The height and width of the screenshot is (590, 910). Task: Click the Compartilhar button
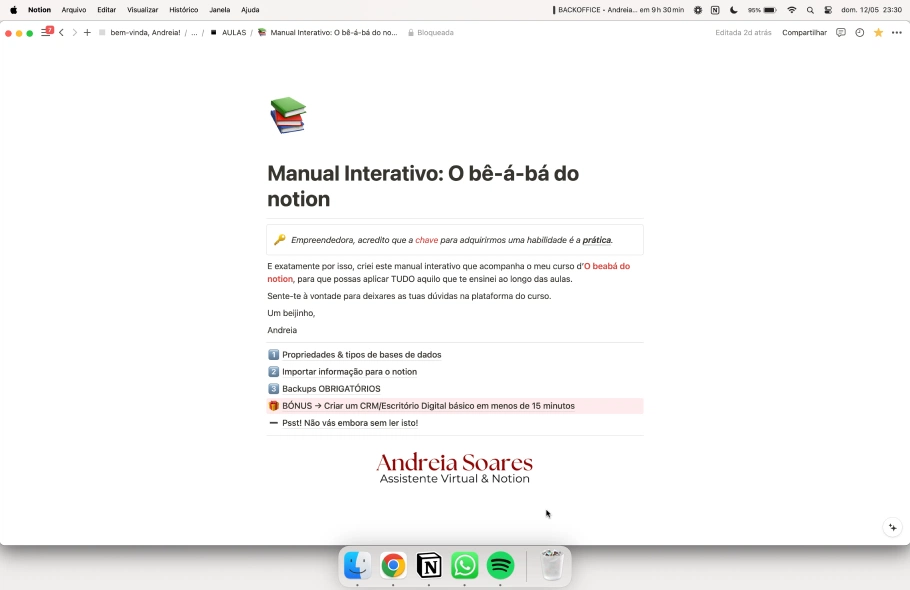804,33
